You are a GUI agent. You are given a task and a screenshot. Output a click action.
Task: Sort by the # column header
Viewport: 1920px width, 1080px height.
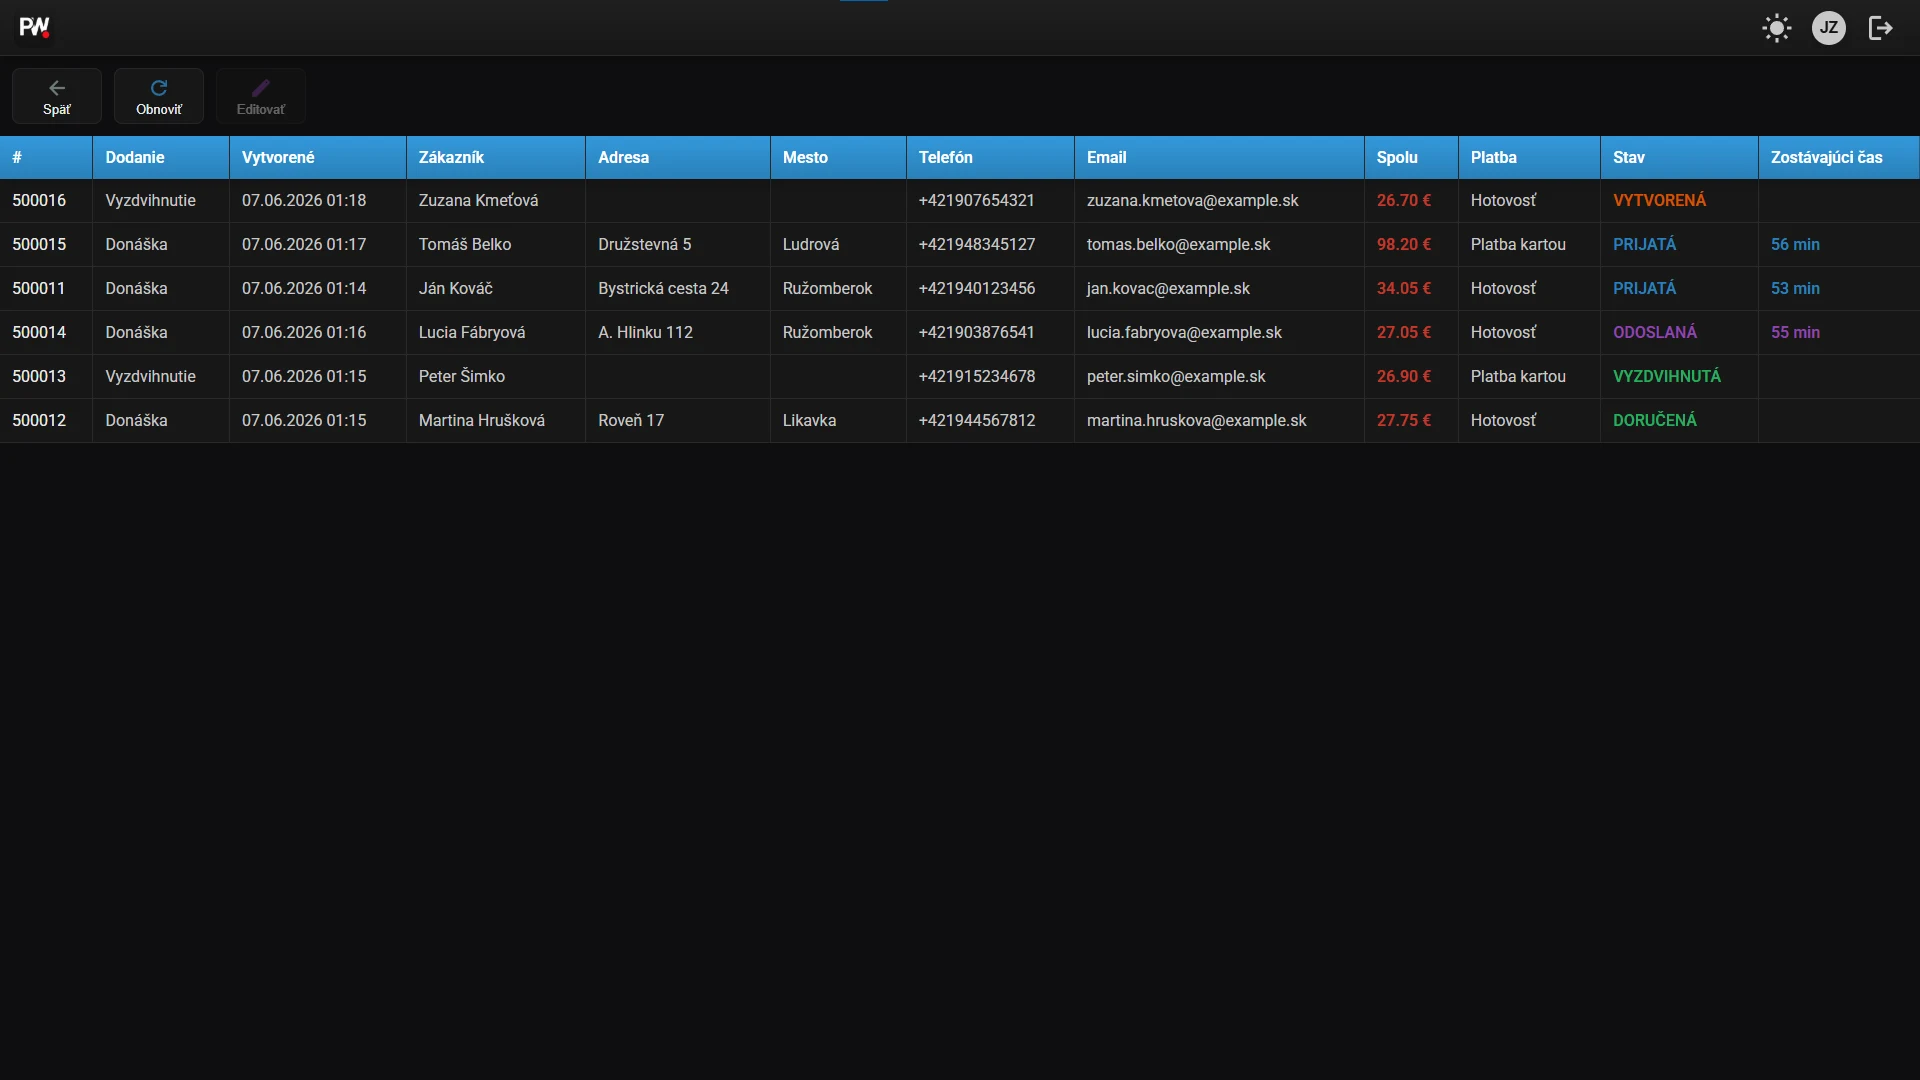click(x=46, y=157)
